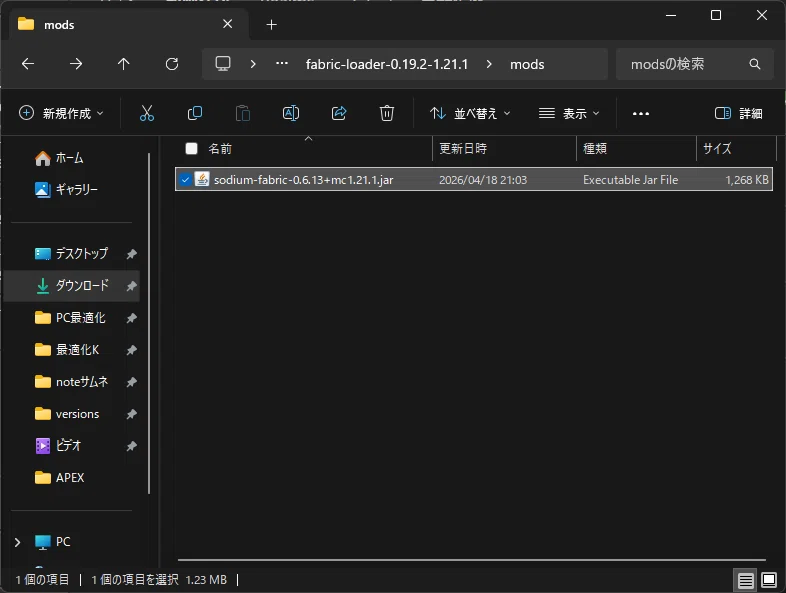
Task: Click the PC monitor icon in address bar
Action: point(223,64)
